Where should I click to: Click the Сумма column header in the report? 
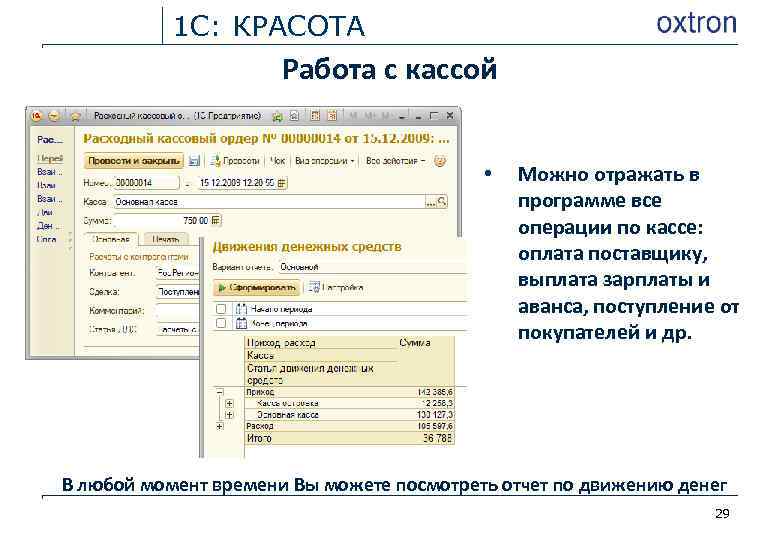414,343
